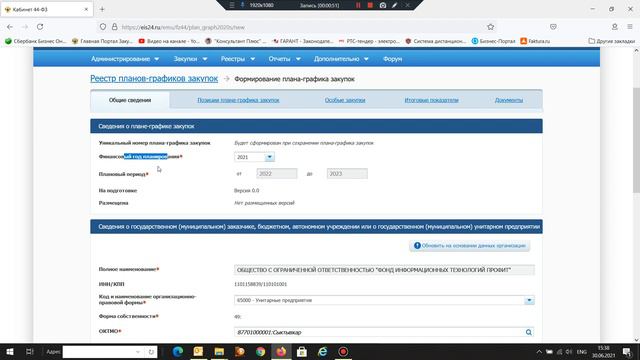Bookmark this page using the star icon
This screenshot has width=640, height=360.
(x=491, y=27)
